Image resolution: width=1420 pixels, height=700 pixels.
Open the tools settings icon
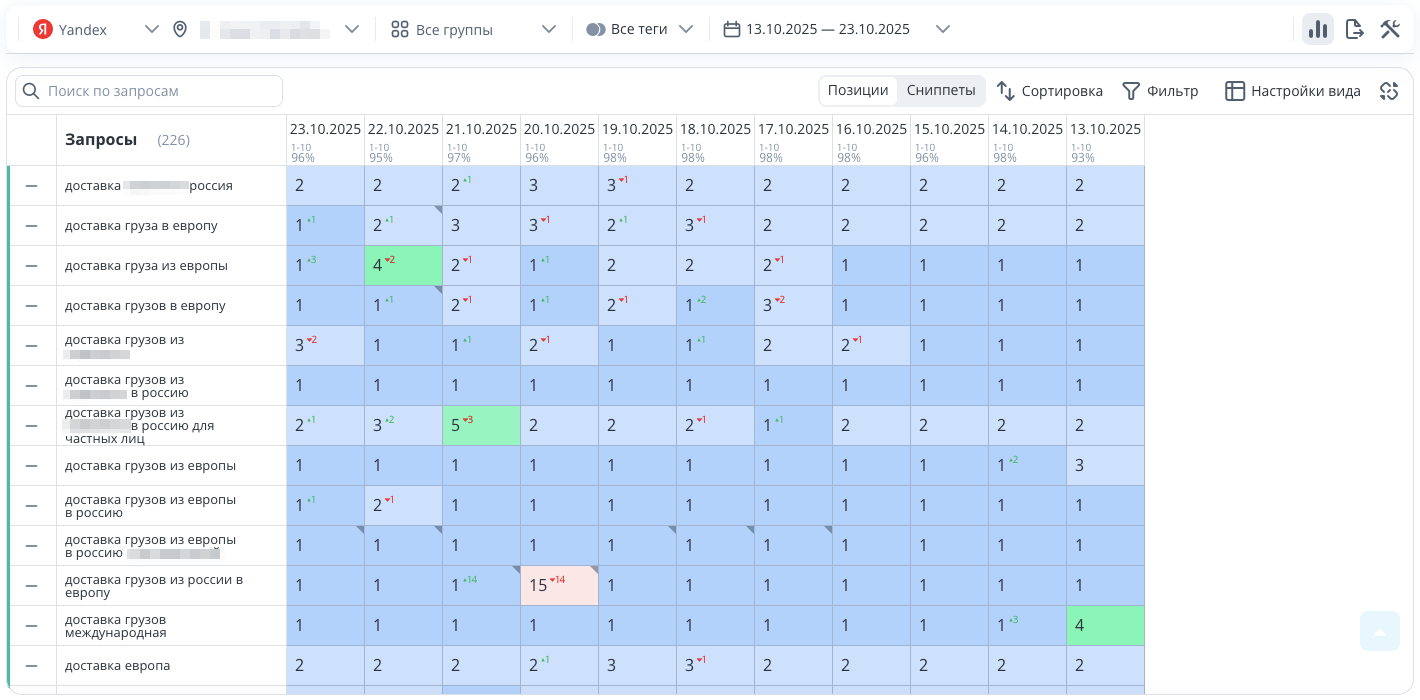(x=1390, y=29)
